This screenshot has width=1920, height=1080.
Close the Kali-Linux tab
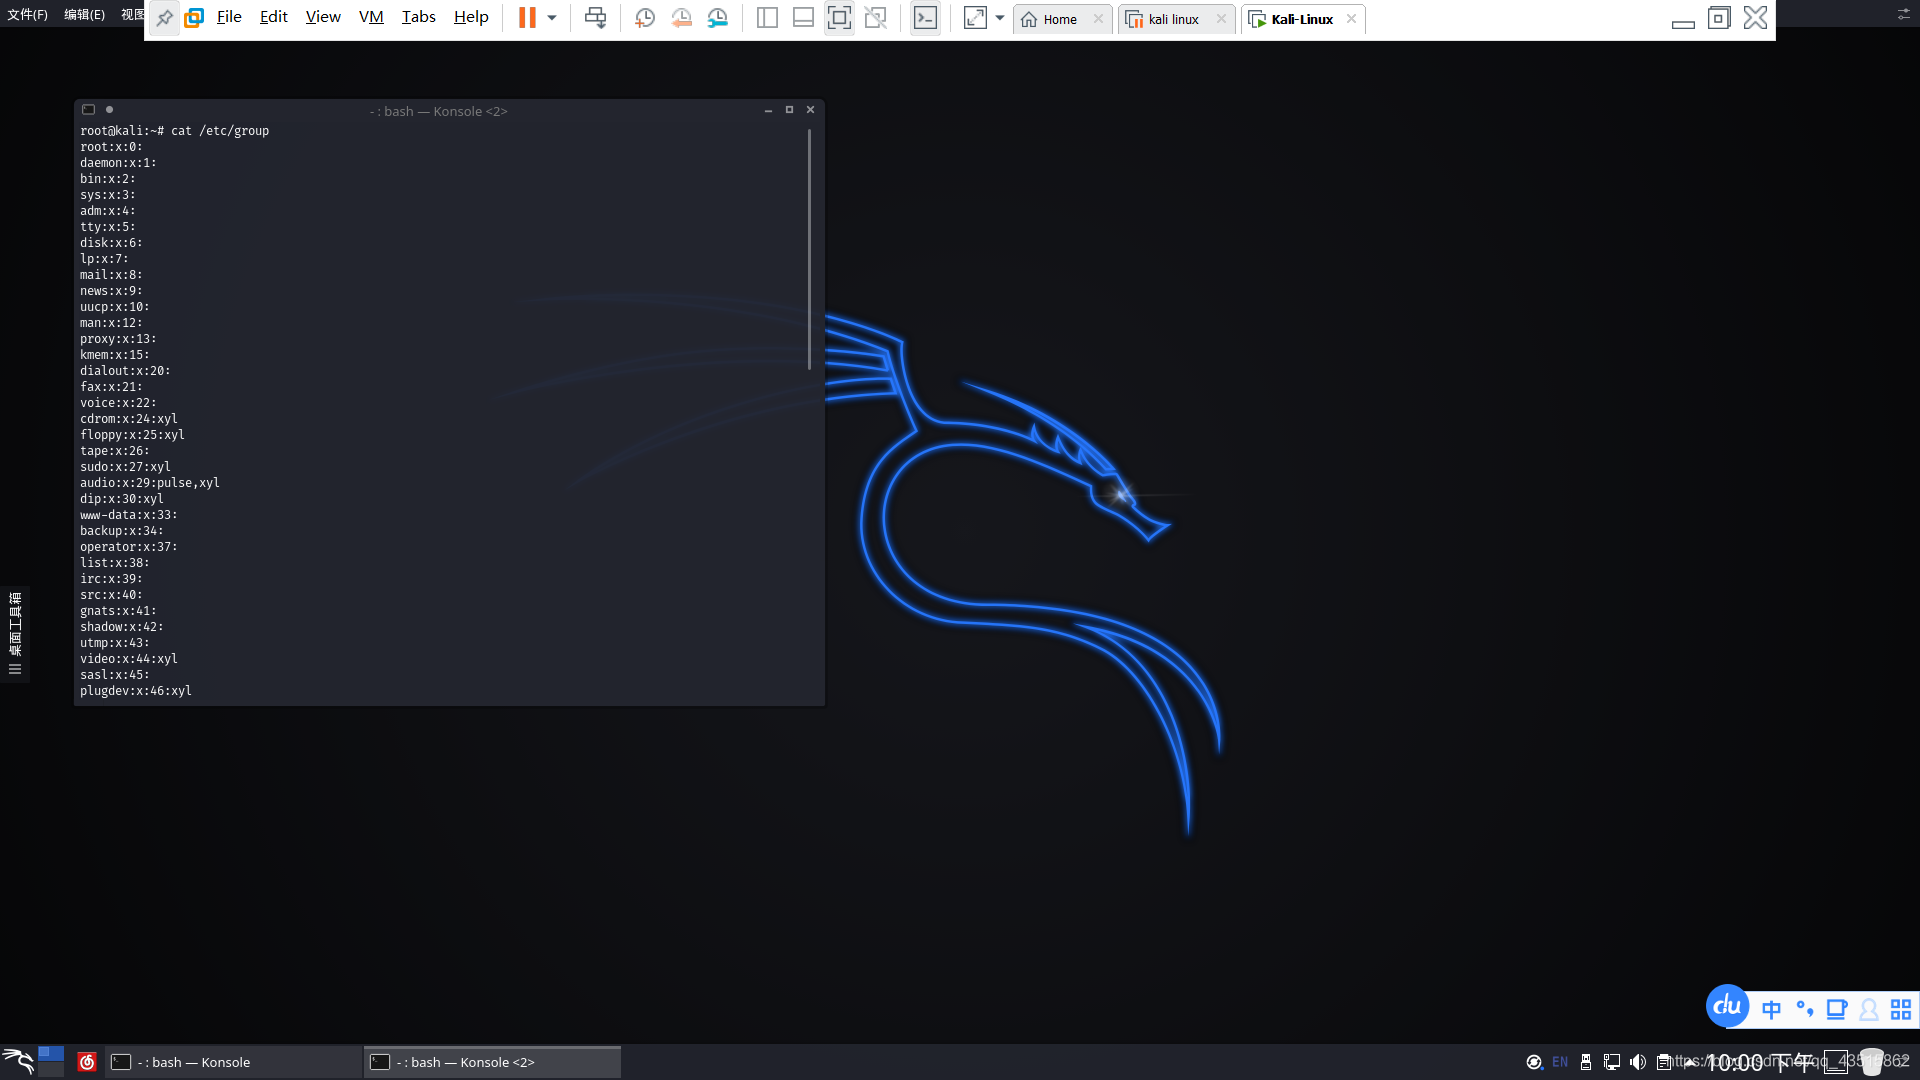coord(1351,19)
